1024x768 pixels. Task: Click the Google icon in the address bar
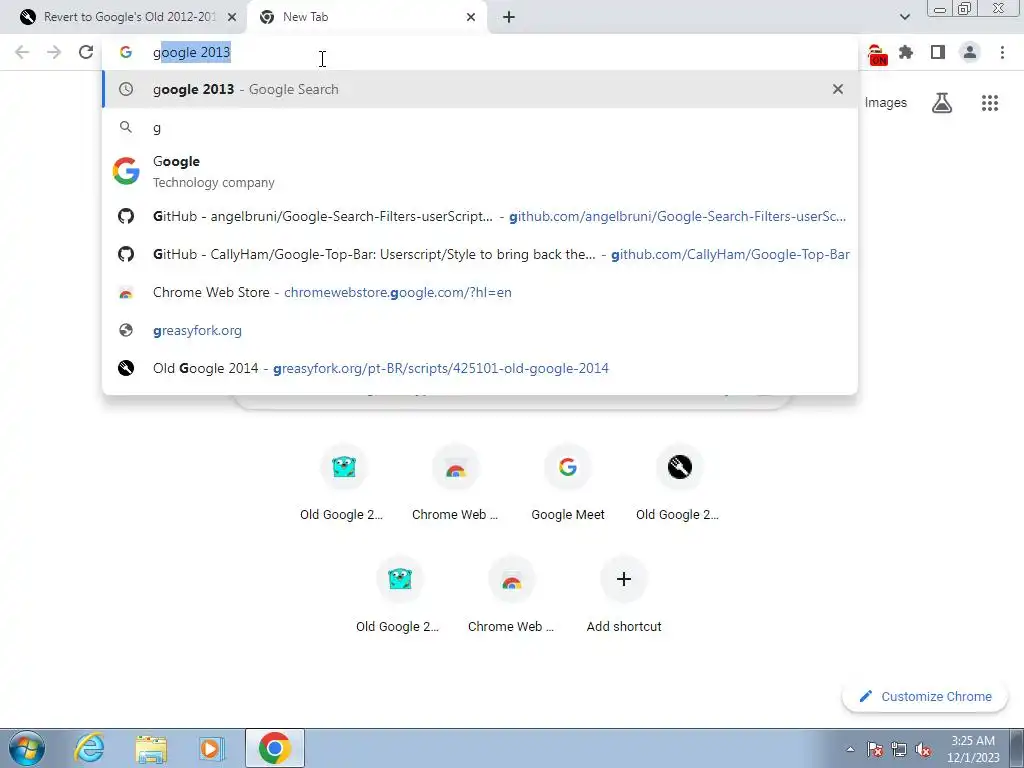coord(126,52)
